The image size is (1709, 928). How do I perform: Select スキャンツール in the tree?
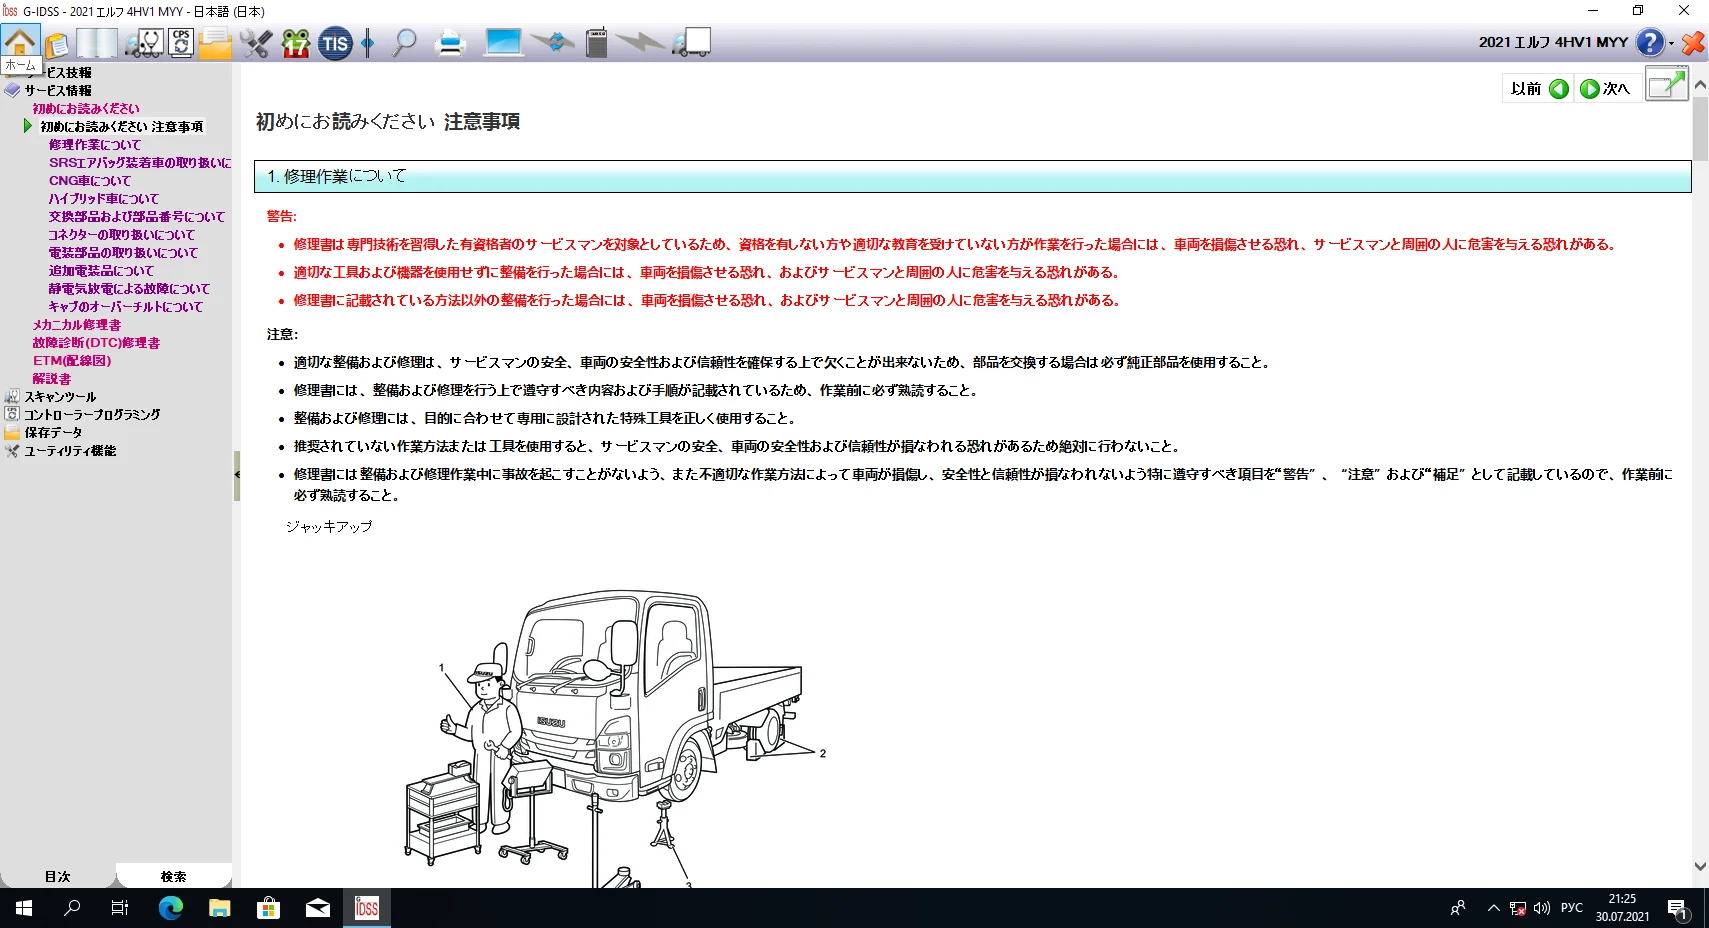60,396
